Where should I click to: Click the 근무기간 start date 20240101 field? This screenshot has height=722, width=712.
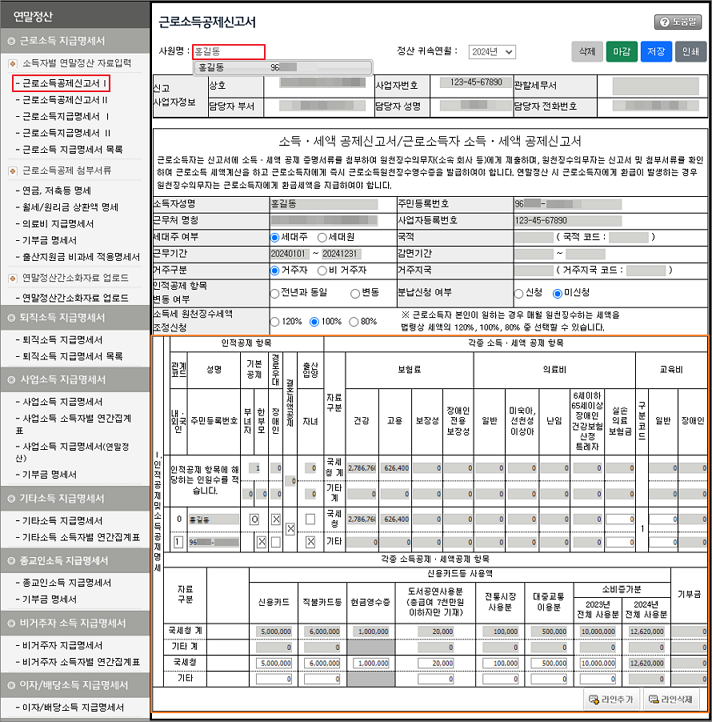coord(290,254)
